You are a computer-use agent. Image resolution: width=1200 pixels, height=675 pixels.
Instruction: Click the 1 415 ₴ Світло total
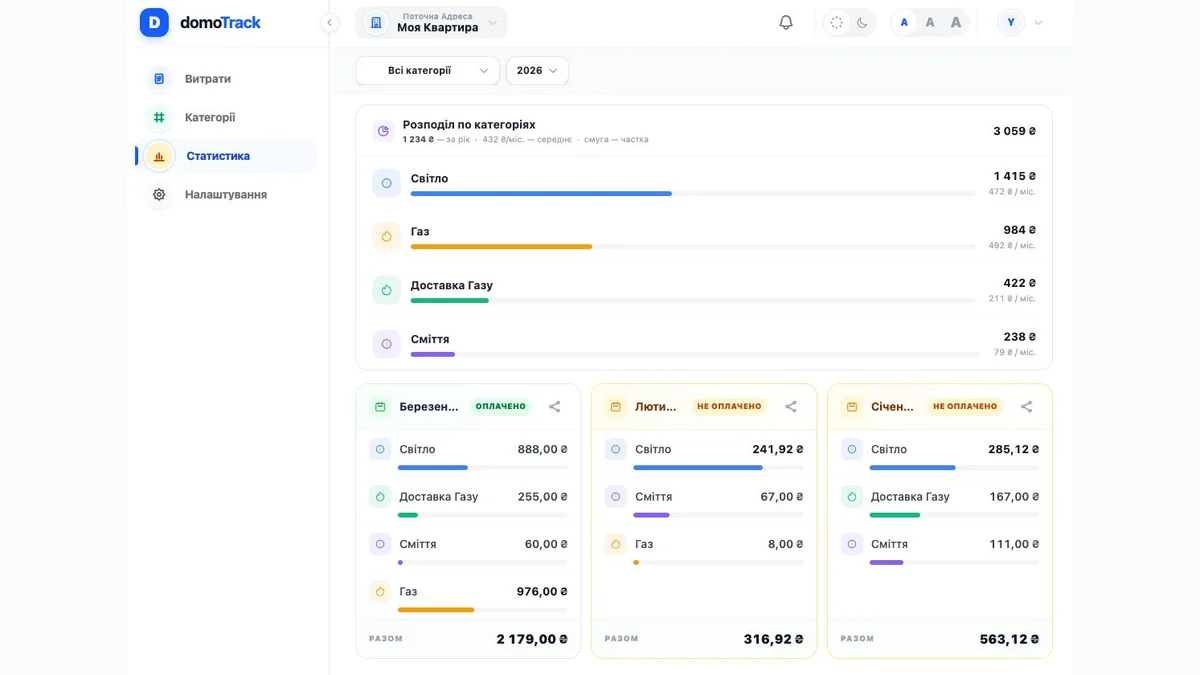1015,176
